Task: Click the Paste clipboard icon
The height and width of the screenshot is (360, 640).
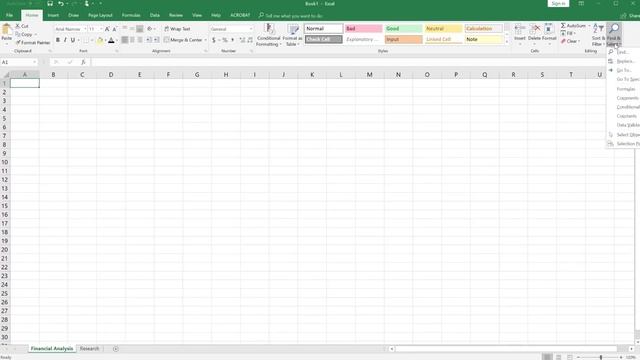Action: point(7,29)
